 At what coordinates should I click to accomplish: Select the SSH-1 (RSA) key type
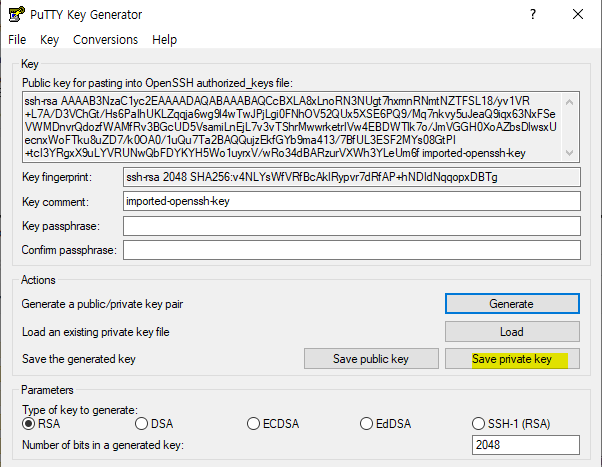click(511, 424)
